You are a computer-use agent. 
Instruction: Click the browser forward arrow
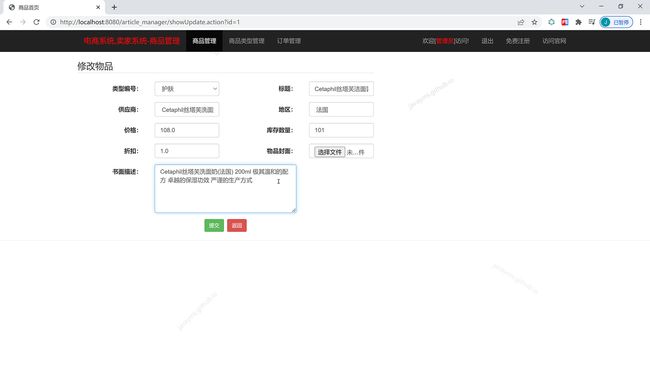coord(23,22)
